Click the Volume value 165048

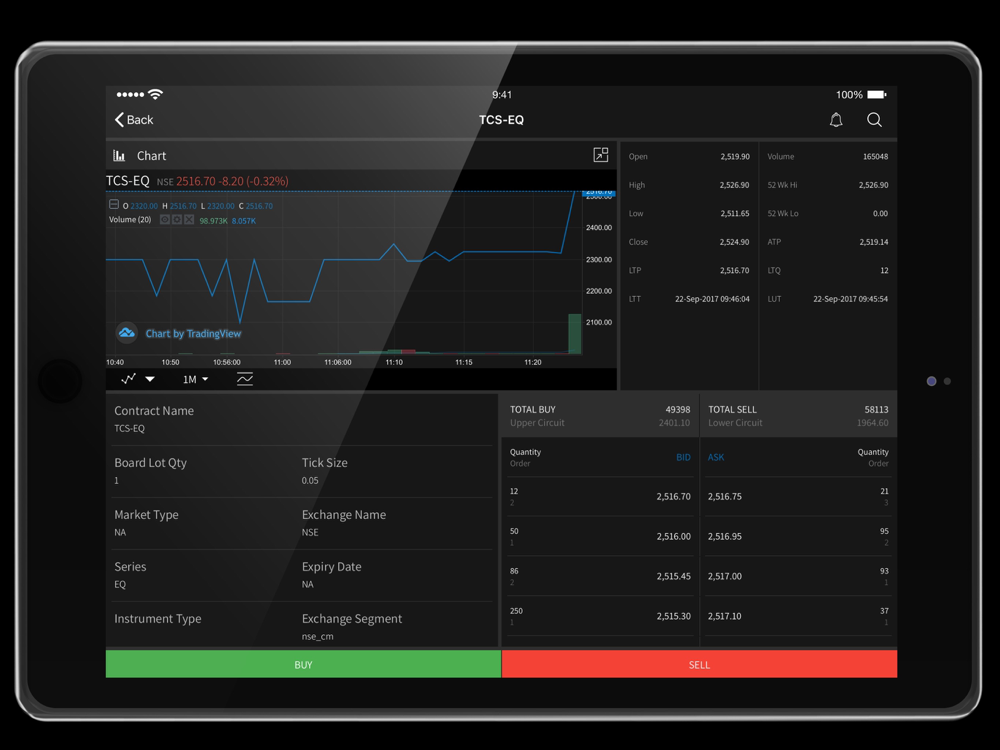[875, 156]
